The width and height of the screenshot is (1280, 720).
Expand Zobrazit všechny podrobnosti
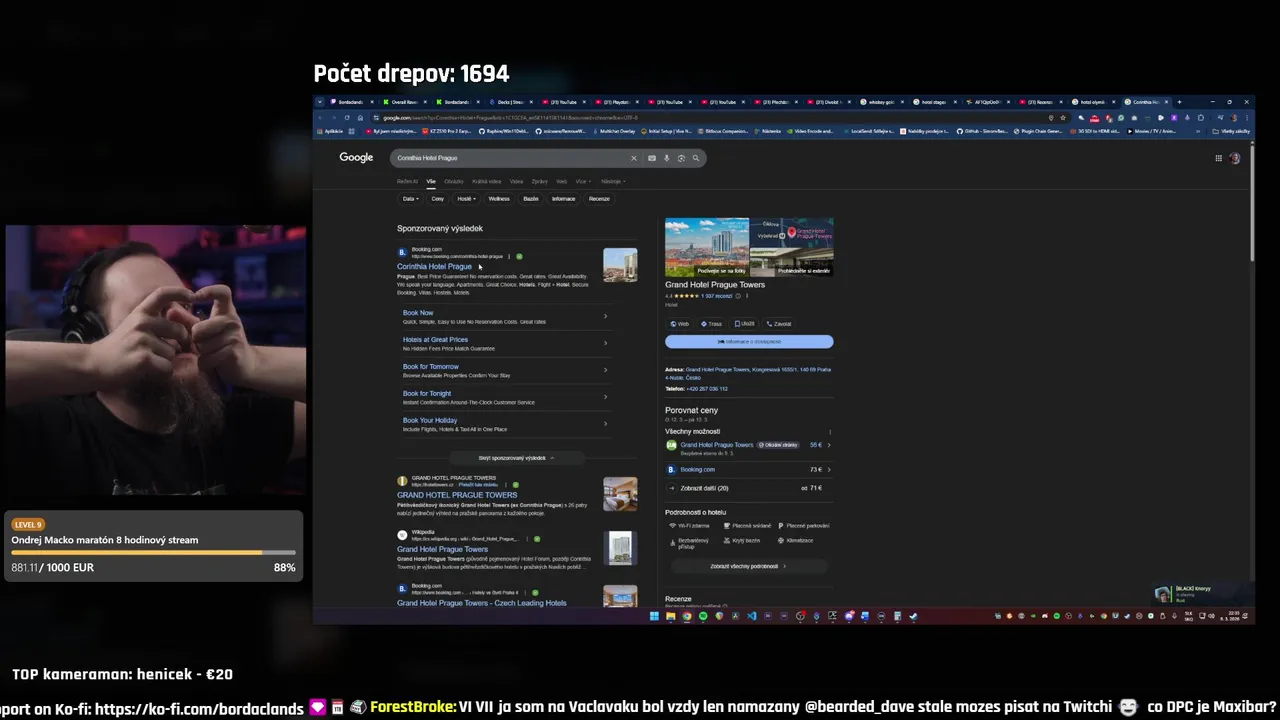pyautogui.click(x=748, y=566)
